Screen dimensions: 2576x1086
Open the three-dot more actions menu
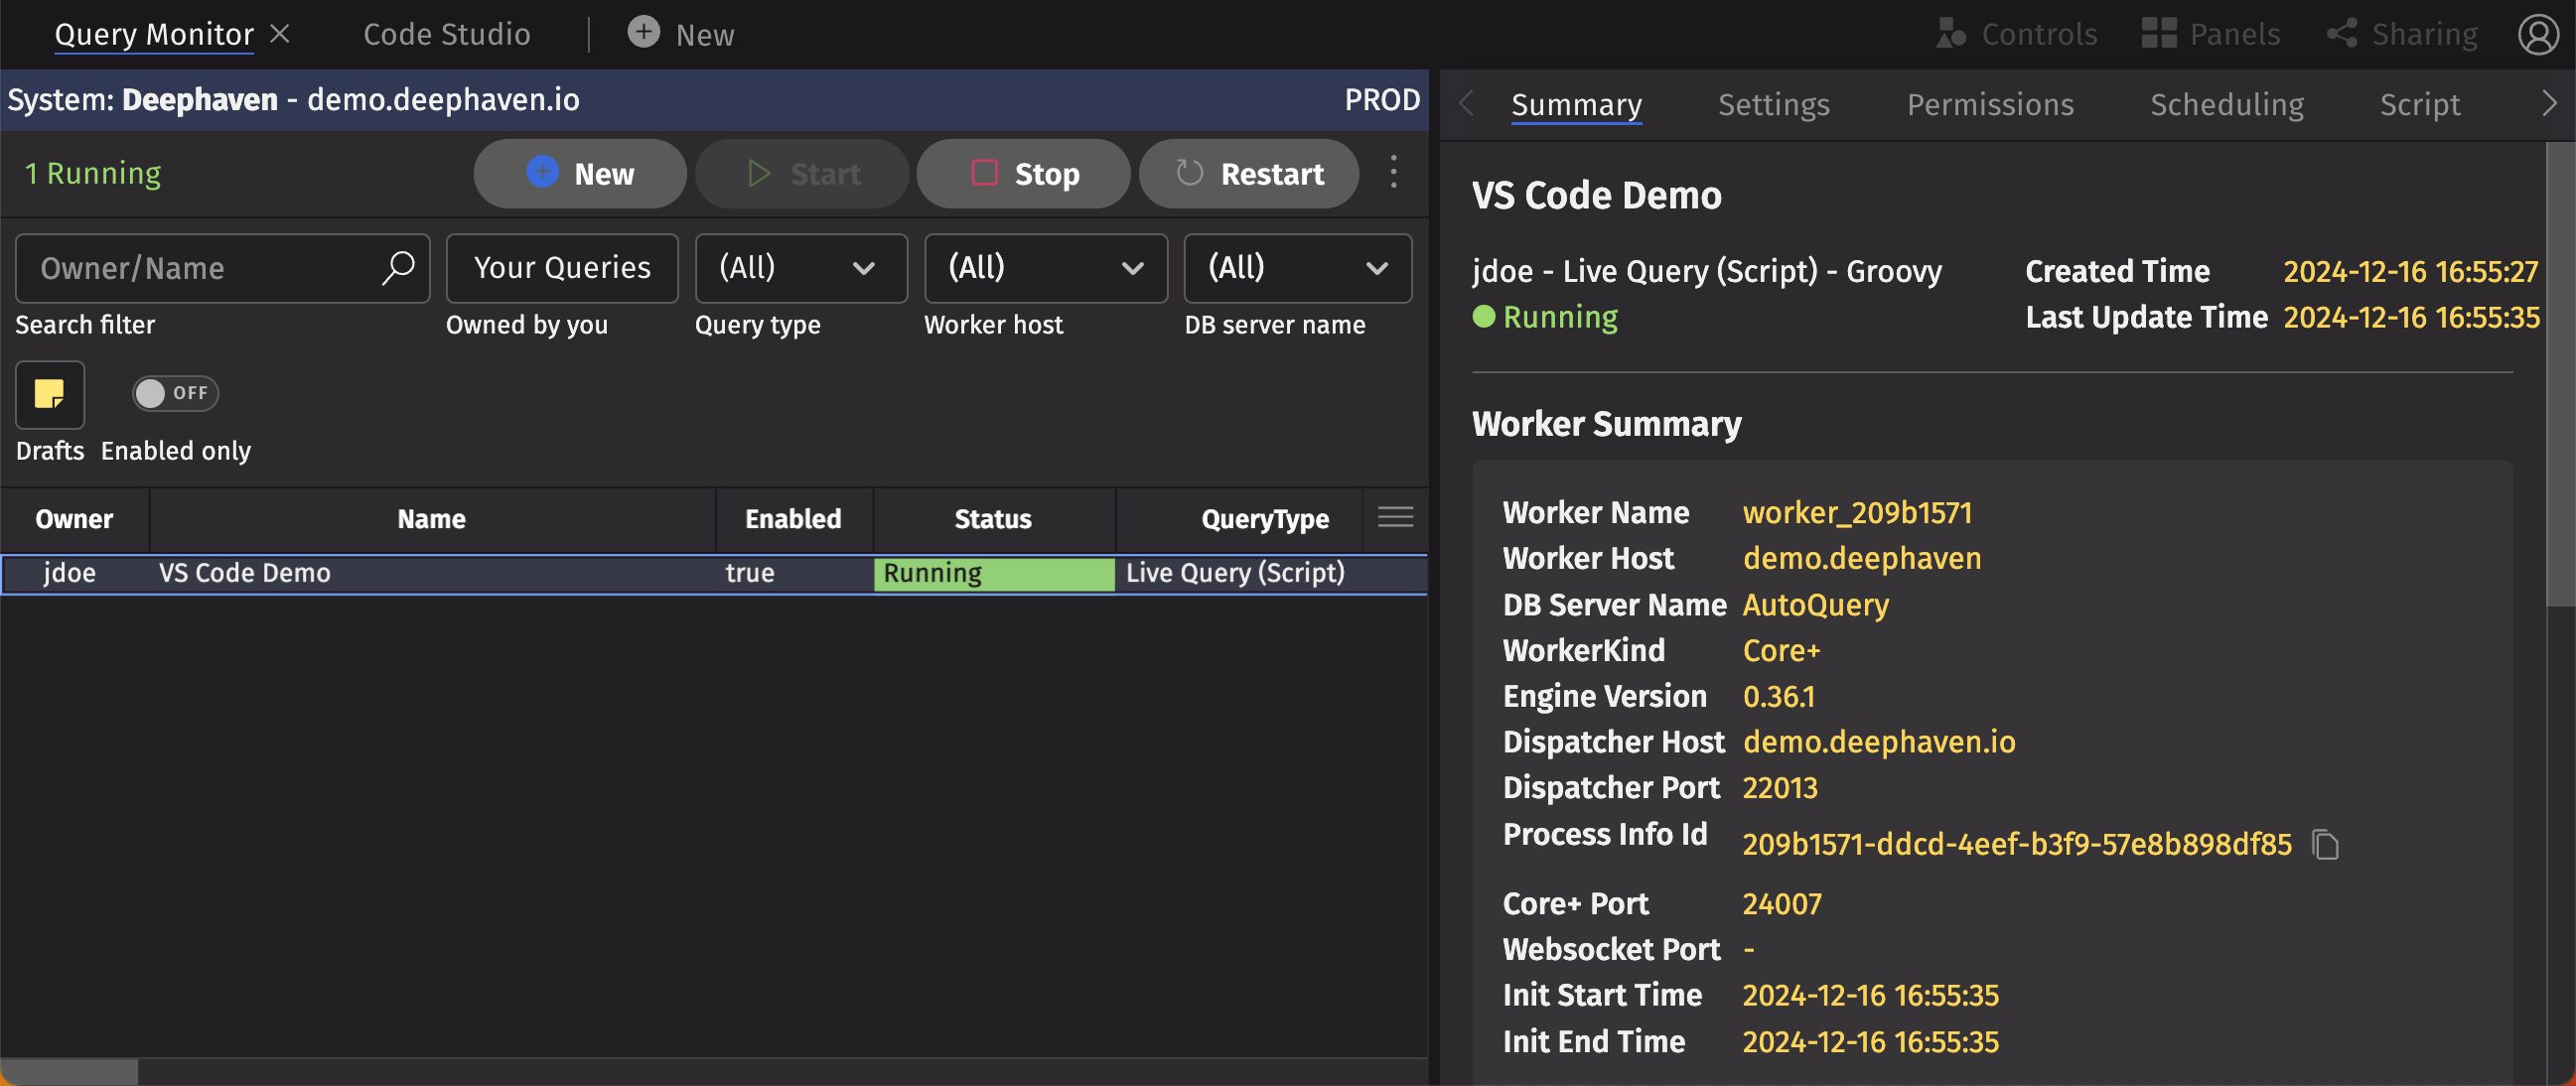point(1393,173)
